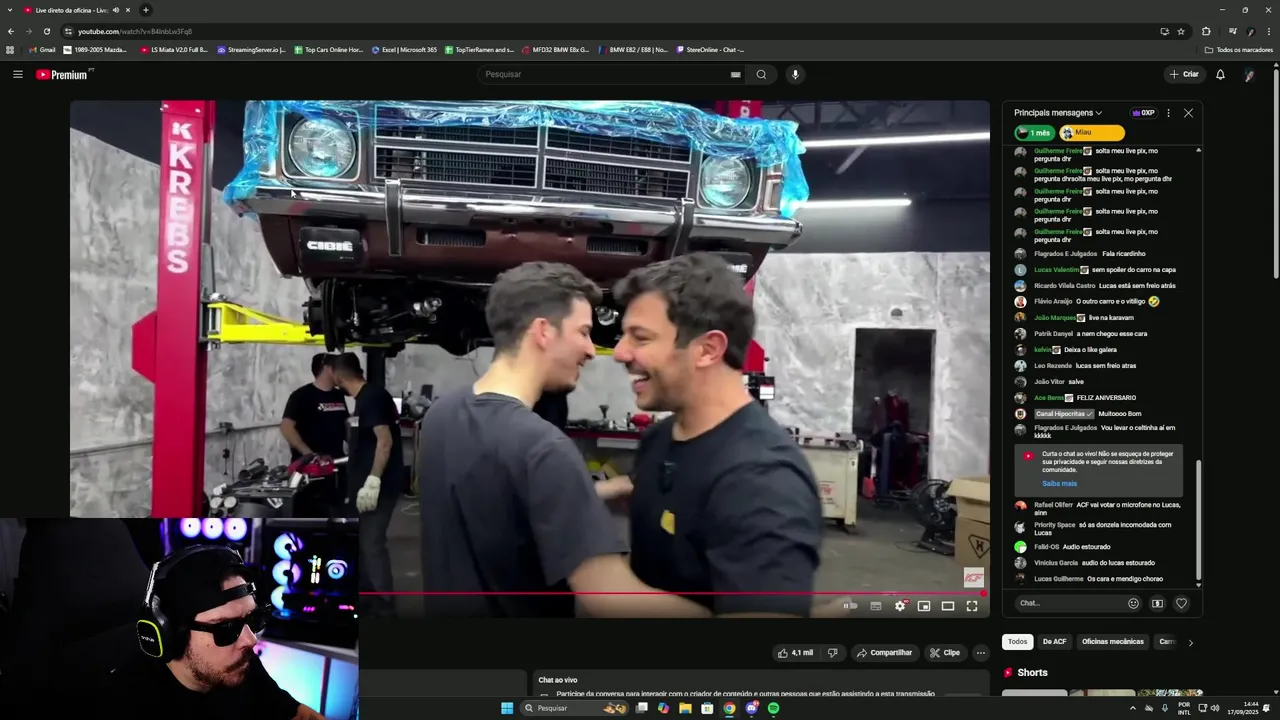
Task: Open more actions ellipsis under the video
Action: click(x=981, y=653)
